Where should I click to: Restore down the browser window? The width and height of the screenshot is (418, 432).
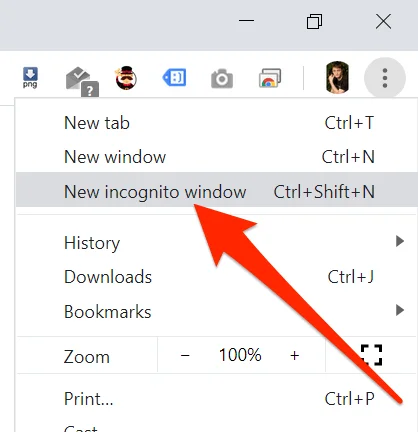coord(314,22)
